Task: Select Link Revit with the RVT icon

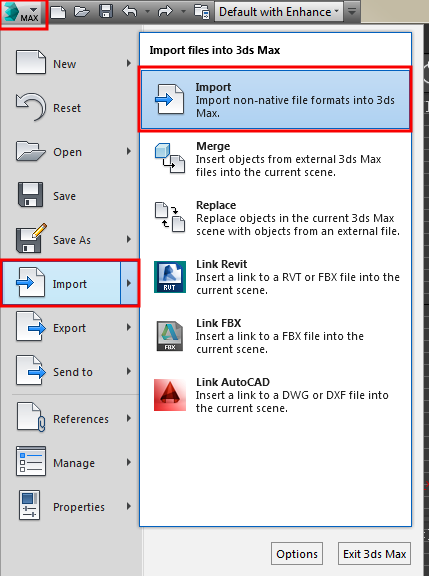Action: coord(275,277)
